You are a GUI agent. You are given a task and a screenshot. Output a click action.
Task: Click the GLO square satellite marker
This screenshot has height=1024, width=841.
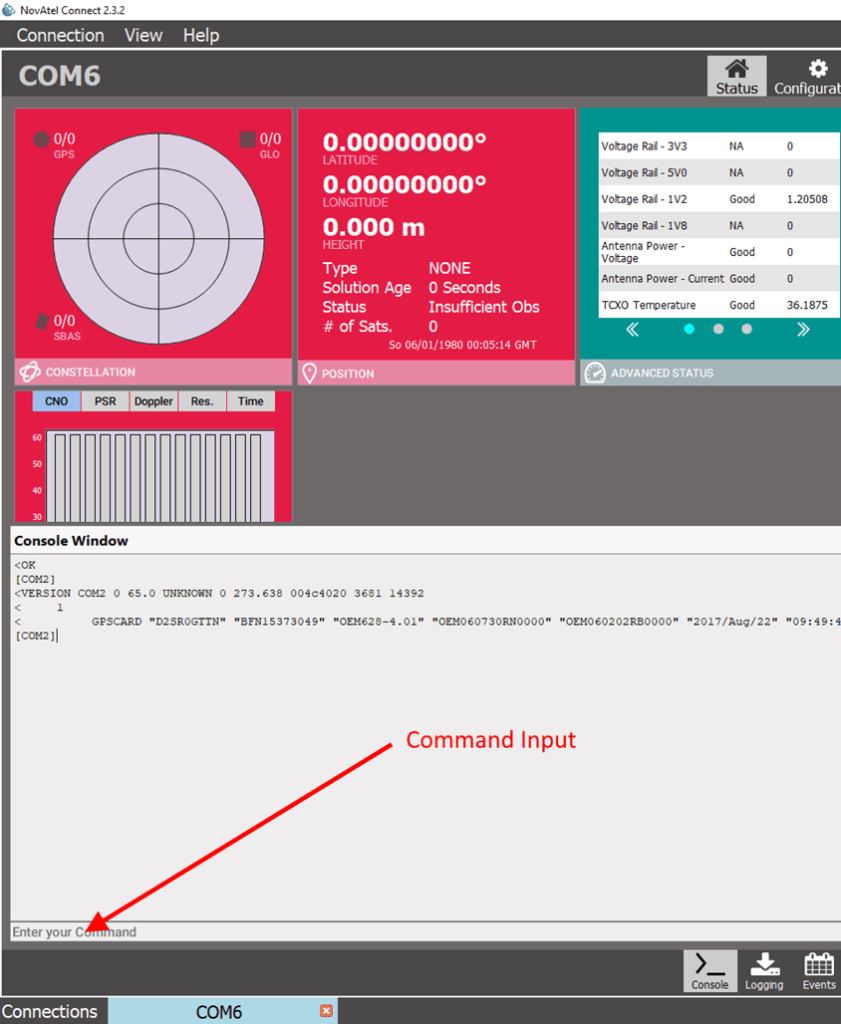click(x=247, y=139)
